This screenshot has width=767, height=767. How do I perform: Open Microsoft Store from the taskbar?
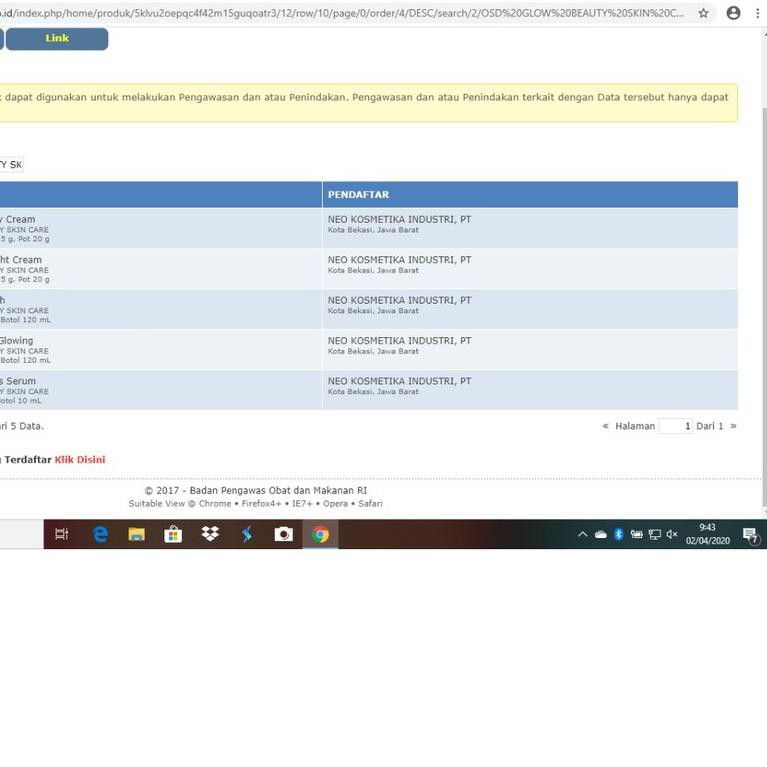(x=173, y=535)
